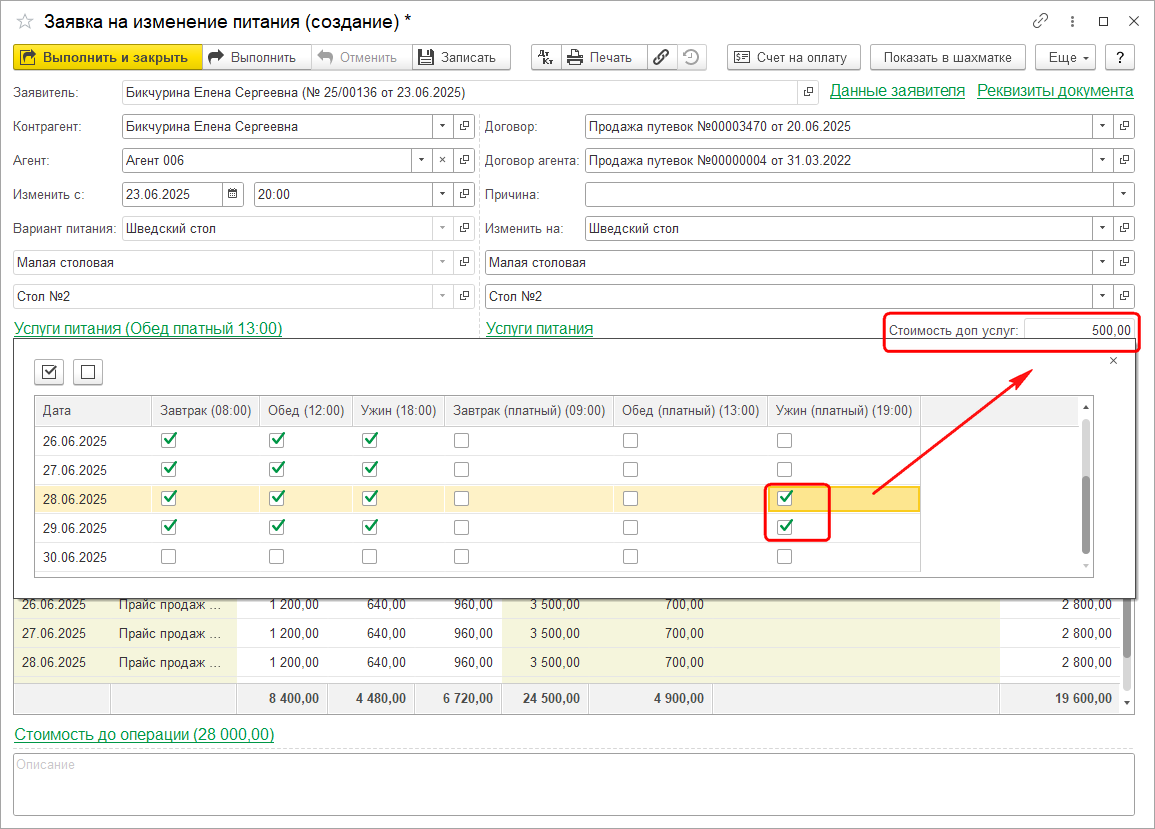Expand the Договор dropdown list
Viewport: 1155px width, 829px height.
point(1102,127)
